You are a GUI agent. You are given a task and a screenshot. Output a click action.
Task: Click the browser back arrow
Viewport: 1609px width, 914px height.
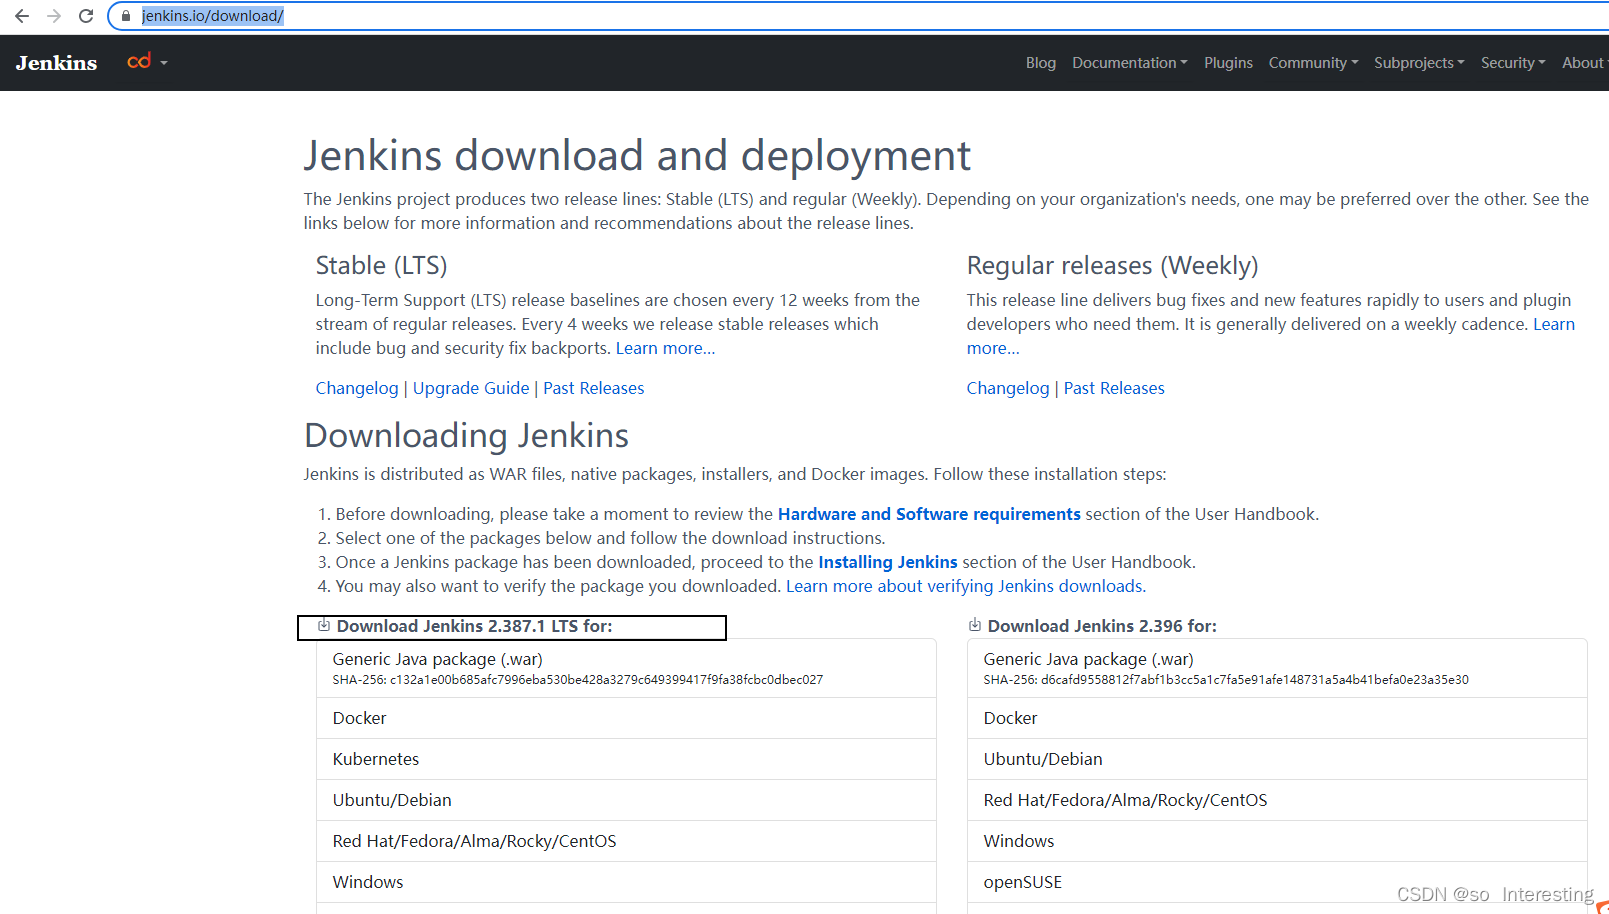[x=21, y=16]
